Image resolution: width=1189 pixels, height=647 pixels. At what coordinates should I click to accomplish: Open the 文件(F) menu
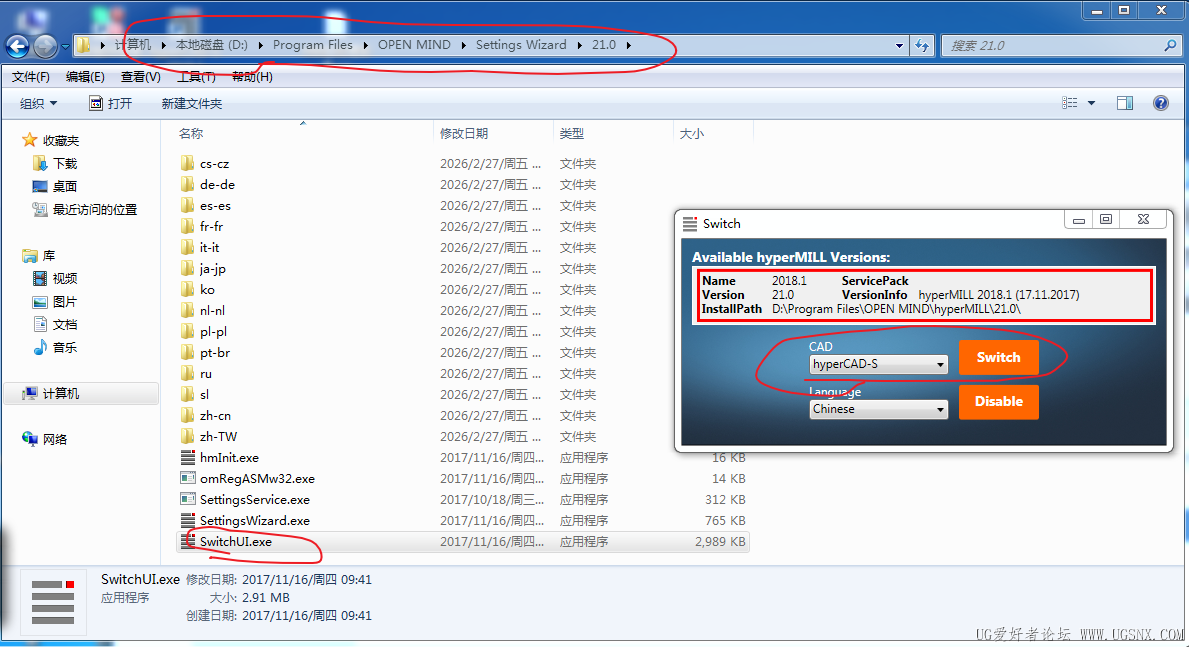click(30, 77)
